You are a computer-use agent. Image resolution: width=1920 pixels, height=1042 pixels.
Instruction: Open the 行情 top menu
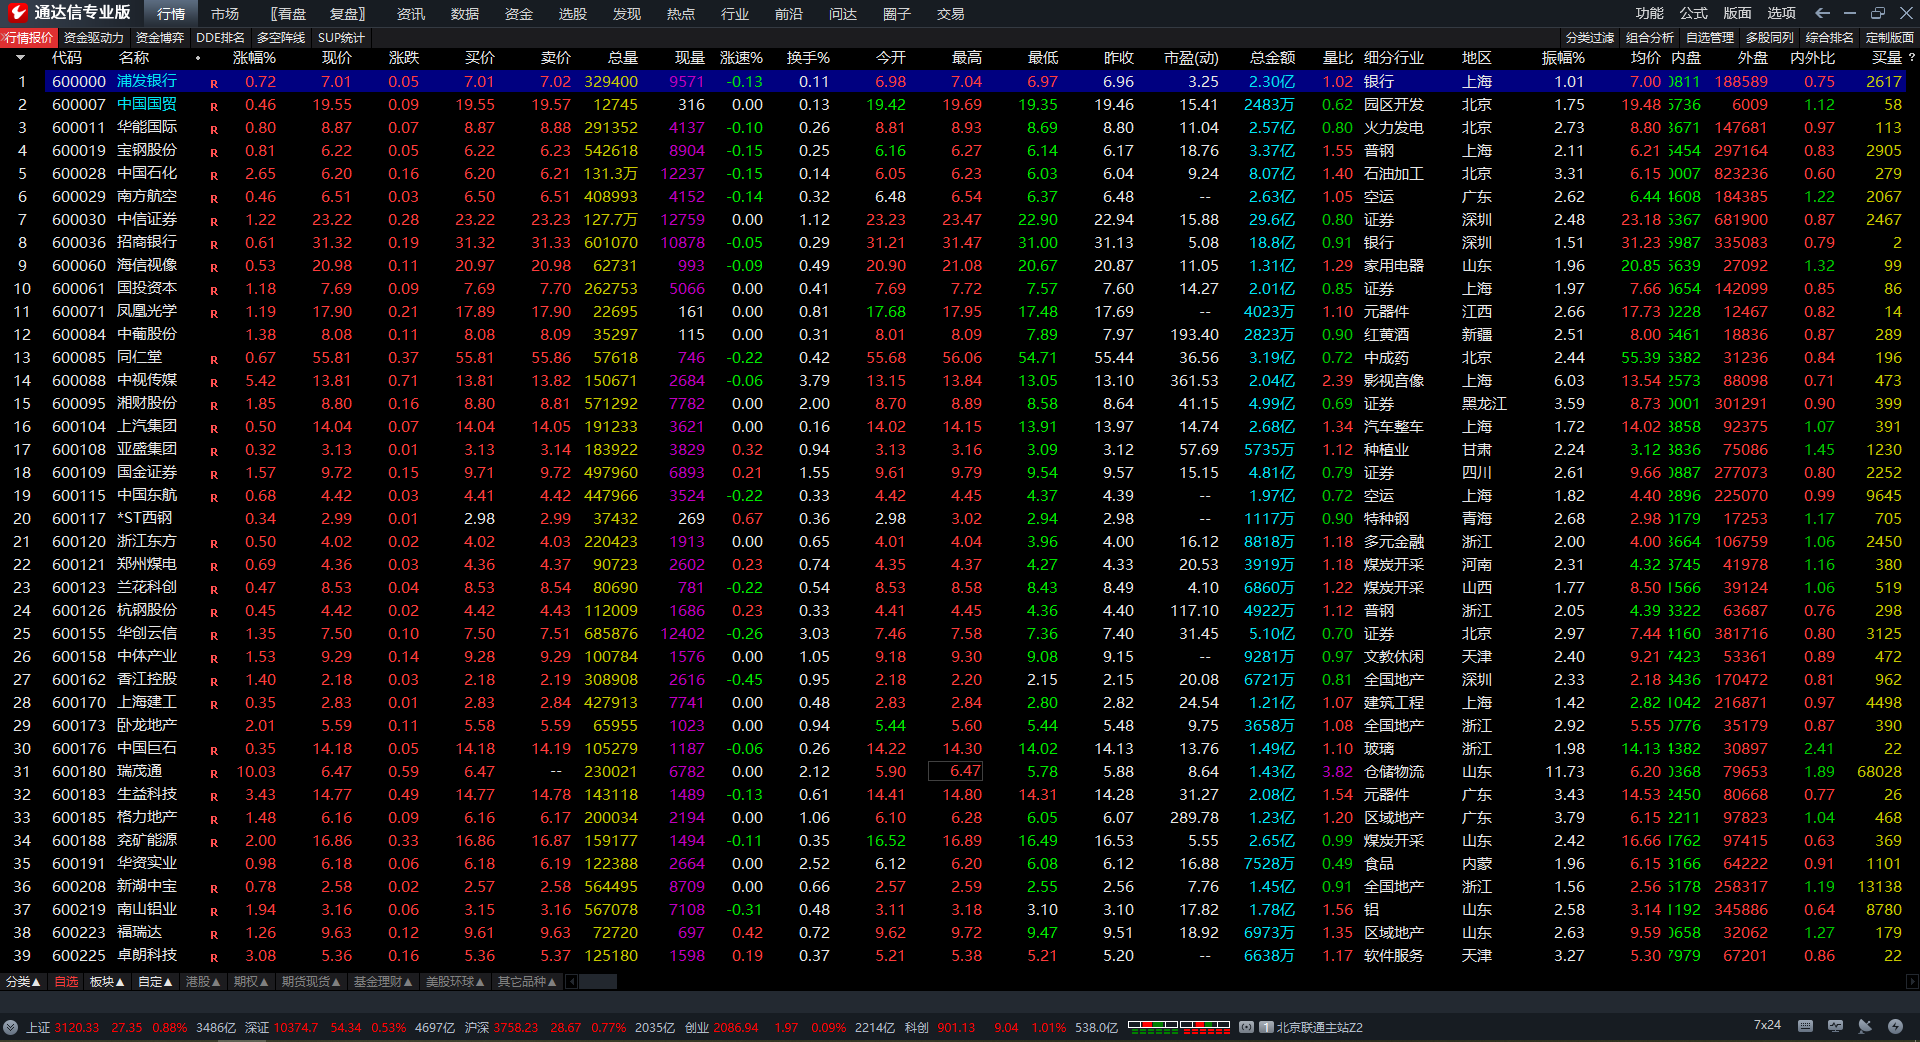(x=171, y=14)
